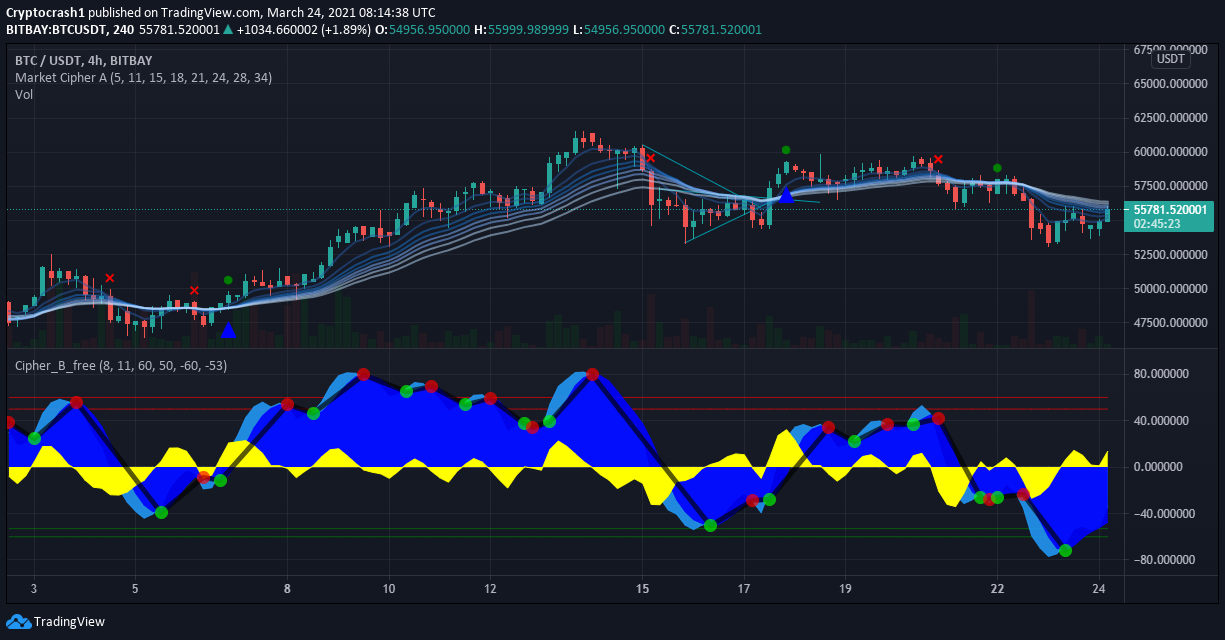
Task: Click the red X marker near the 4th
Action: click(110, 278)
